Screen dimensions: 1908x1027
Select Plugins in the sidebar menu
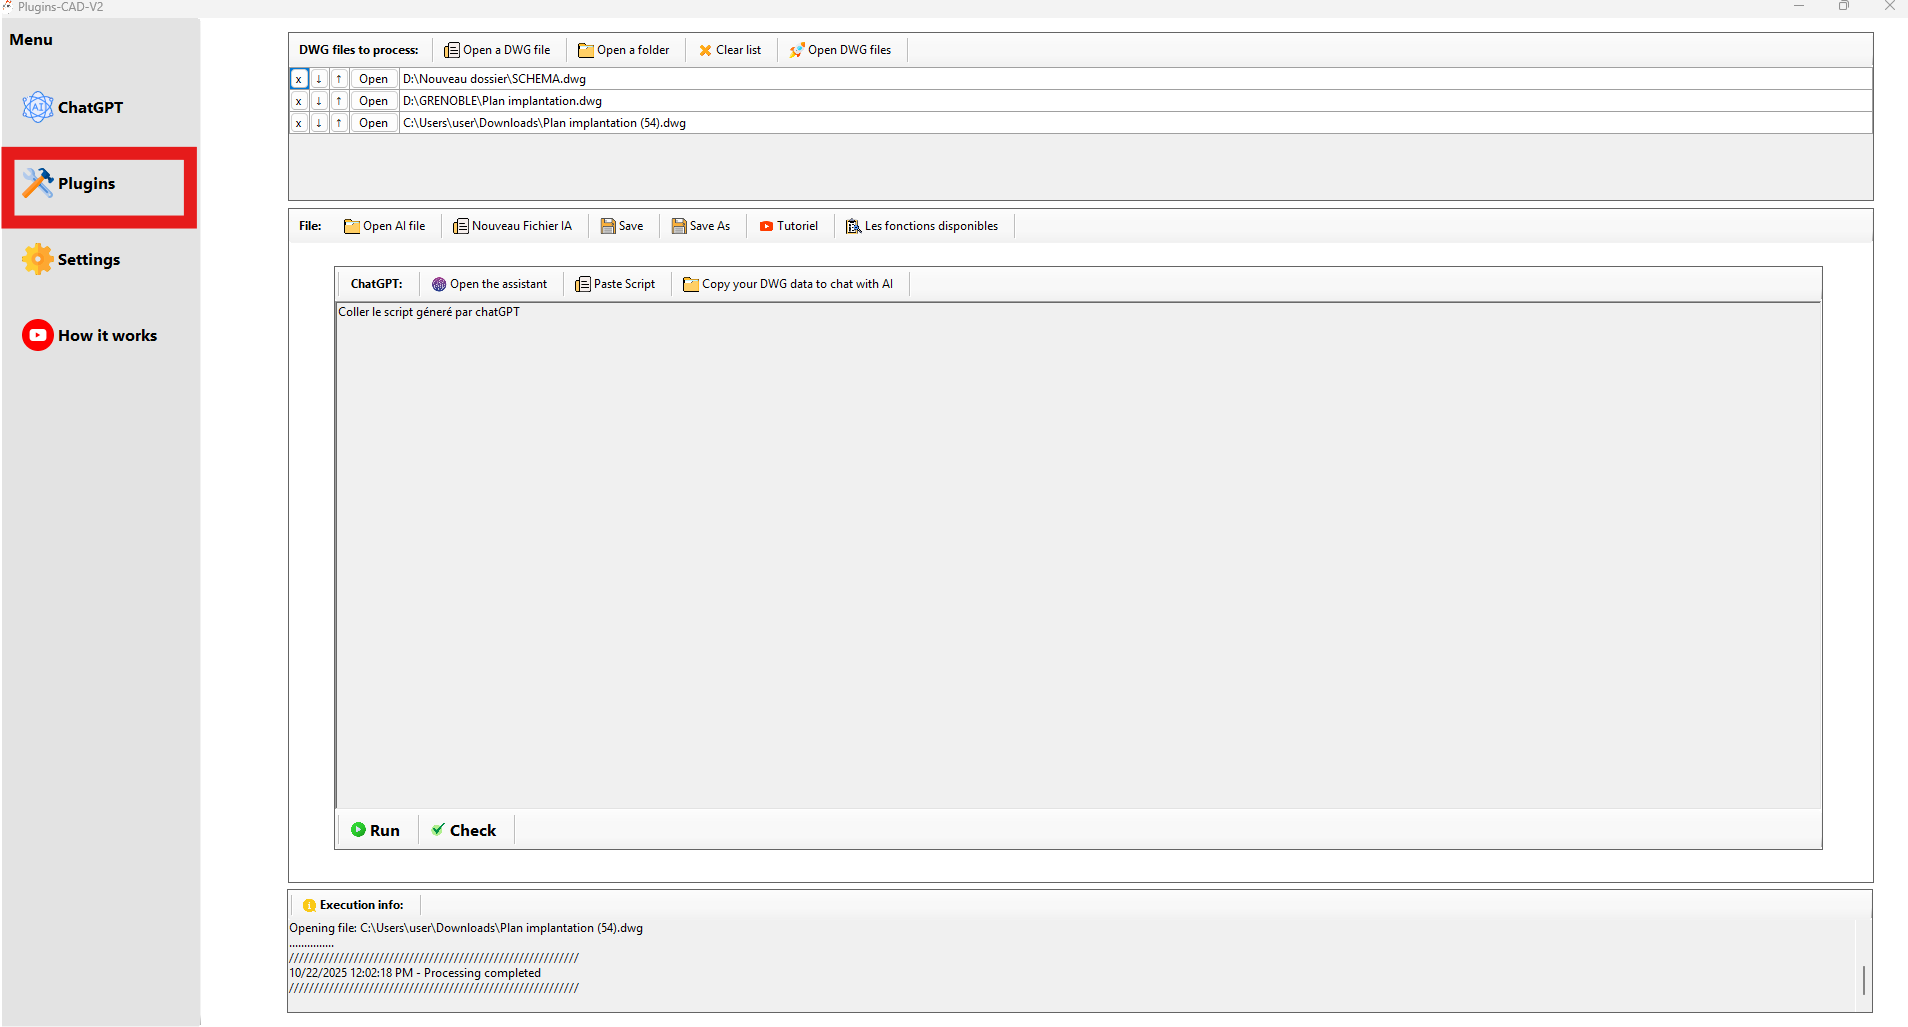click(86, 184)
